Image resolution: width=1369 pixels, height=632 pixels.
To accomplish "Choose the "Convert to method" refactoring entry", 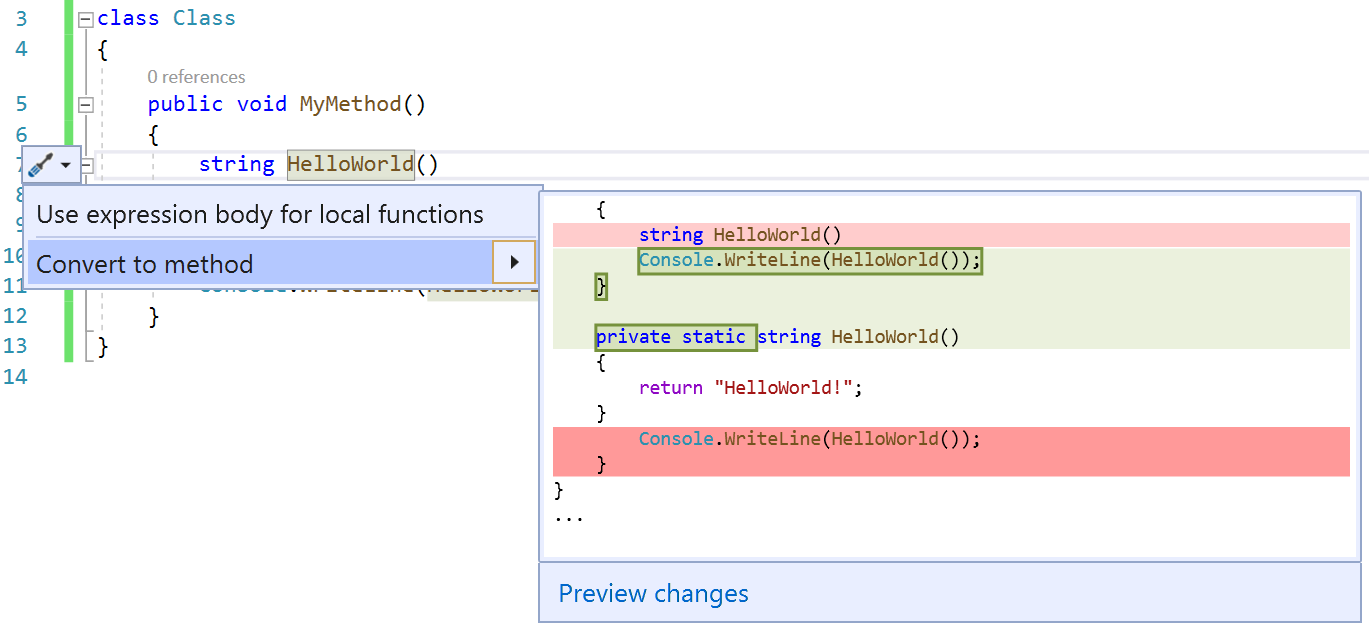I will pos(145,263).
